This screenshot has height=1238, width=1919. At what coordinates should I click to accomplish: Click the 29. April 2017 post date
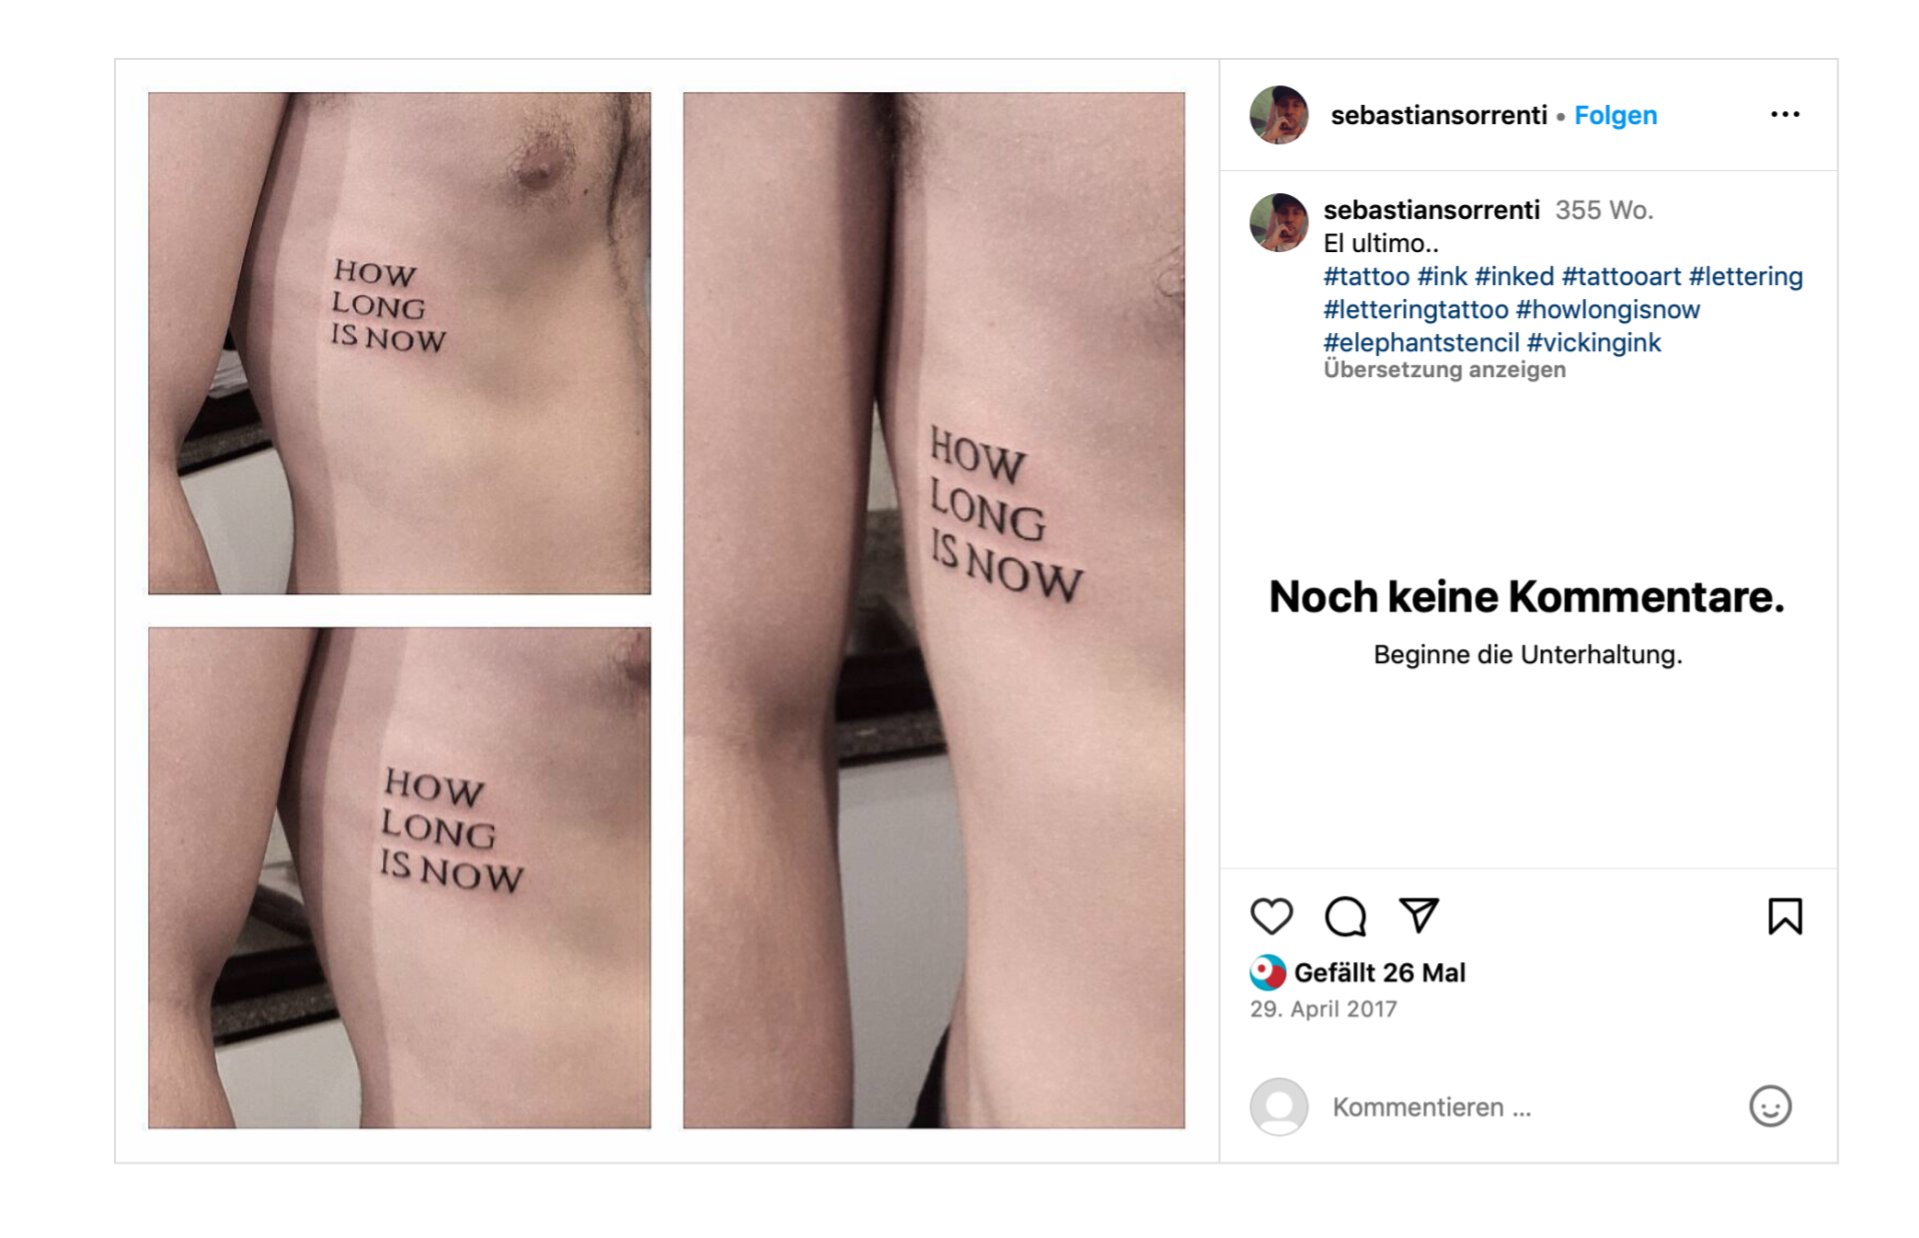[1323, 1009]
